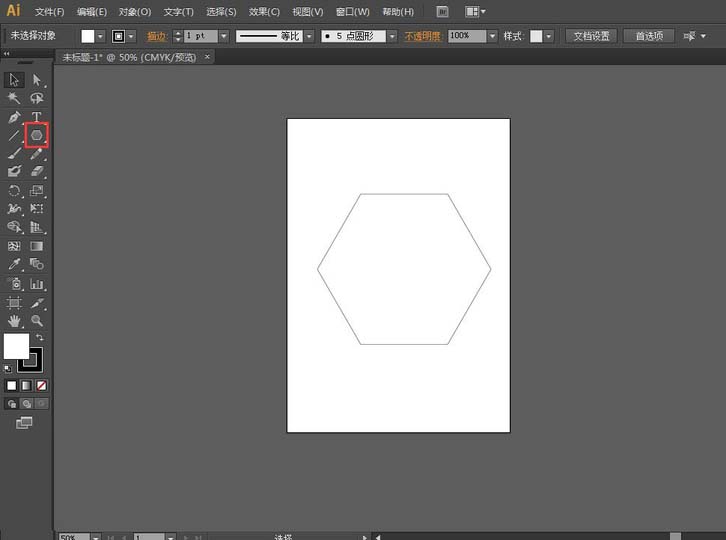Screen dimensions: 726x540
Task: Expand the opacity 100% dropdown
Action: [x=493, y=36]
